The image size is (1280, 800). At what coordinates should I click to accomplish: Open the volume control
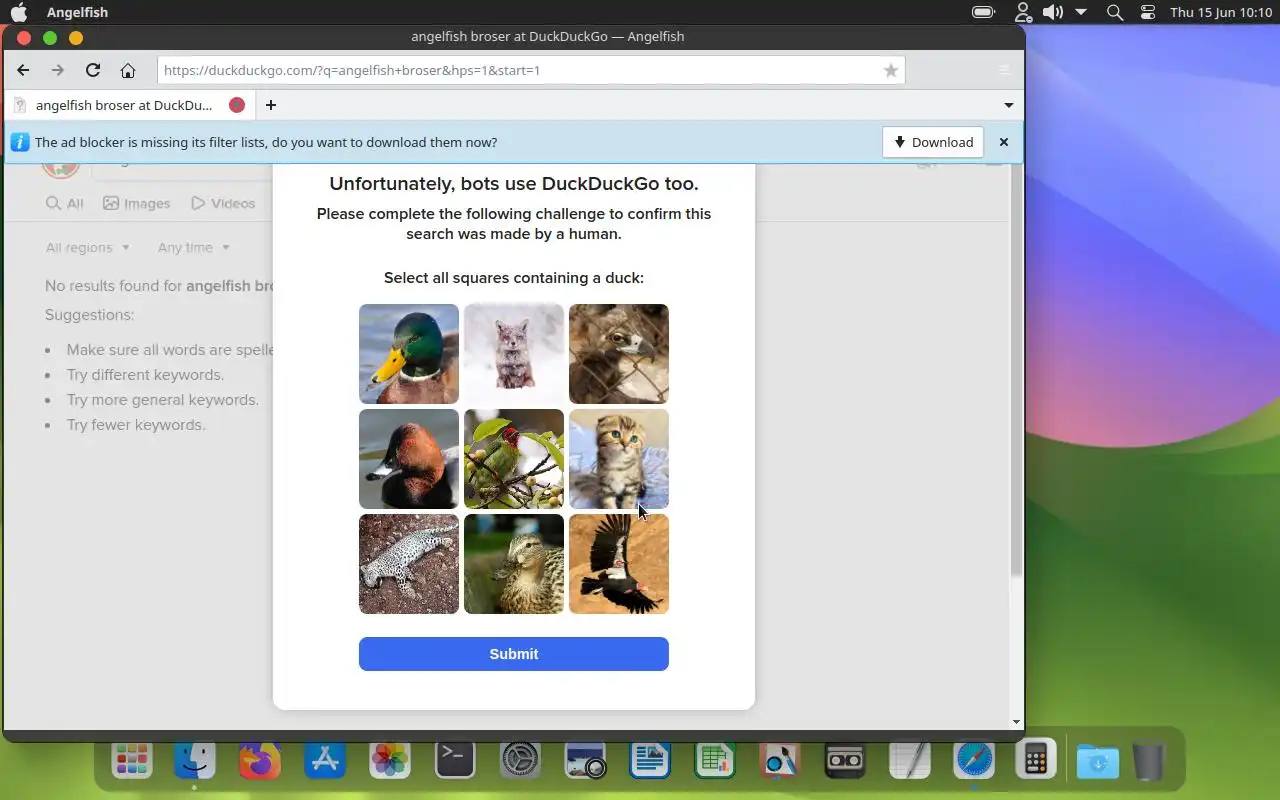[x=1052, y=12]
